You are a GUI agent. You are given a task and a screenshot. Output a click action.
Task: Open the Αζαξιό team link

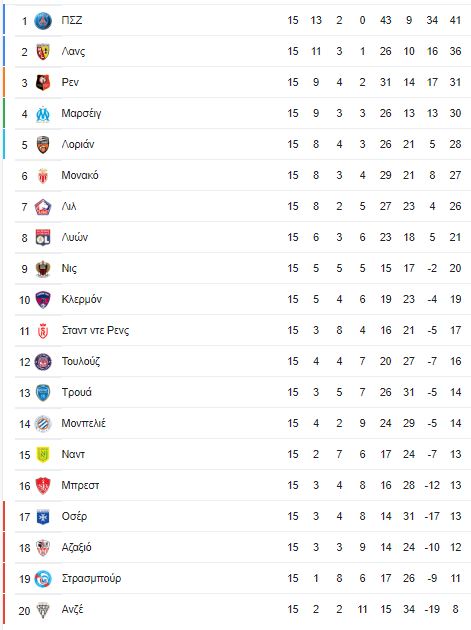(76, 547)
